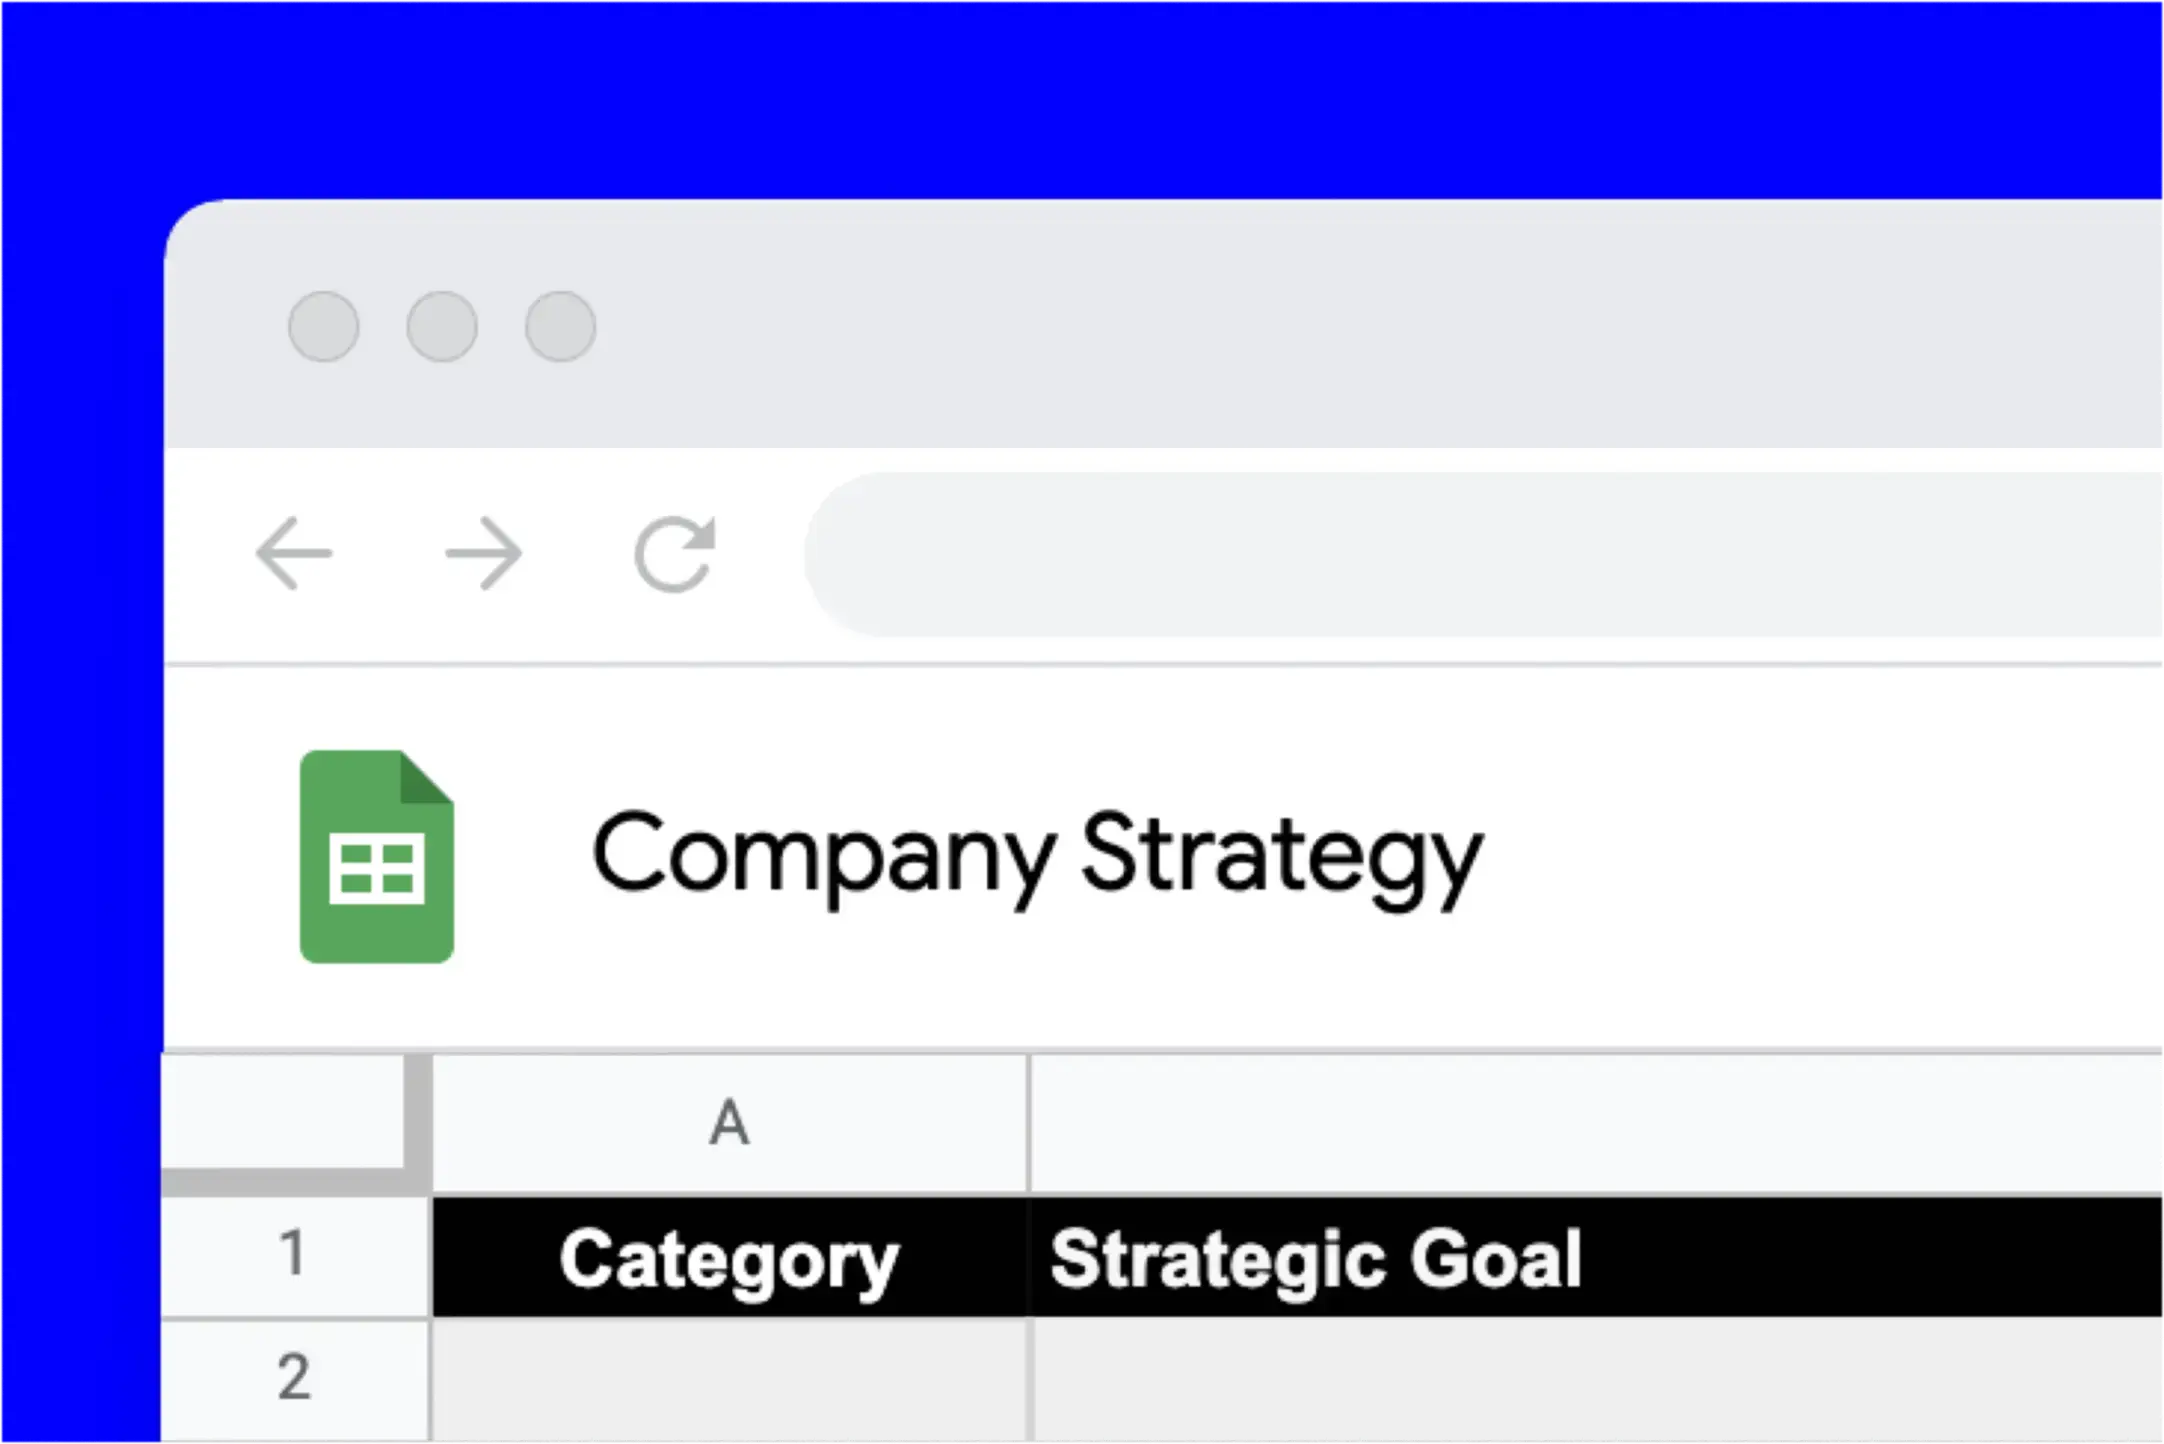Go back with the browser back arrow
The image size is (2164, 1444).
[294, 553]
